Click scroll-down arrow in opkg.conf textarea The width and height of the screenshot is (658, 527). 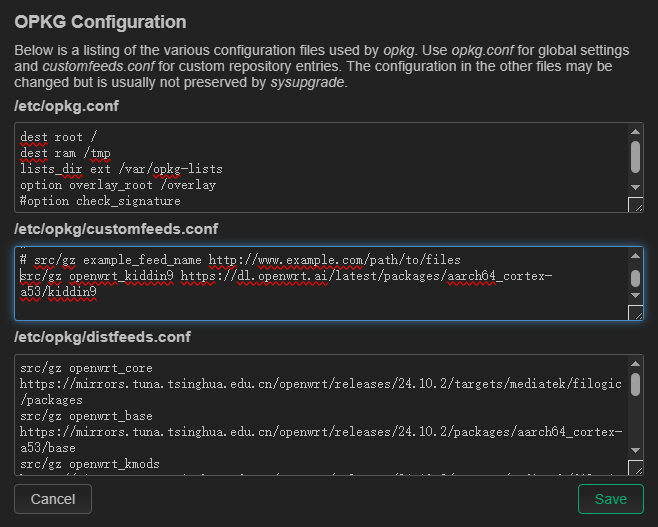(635, 187)
